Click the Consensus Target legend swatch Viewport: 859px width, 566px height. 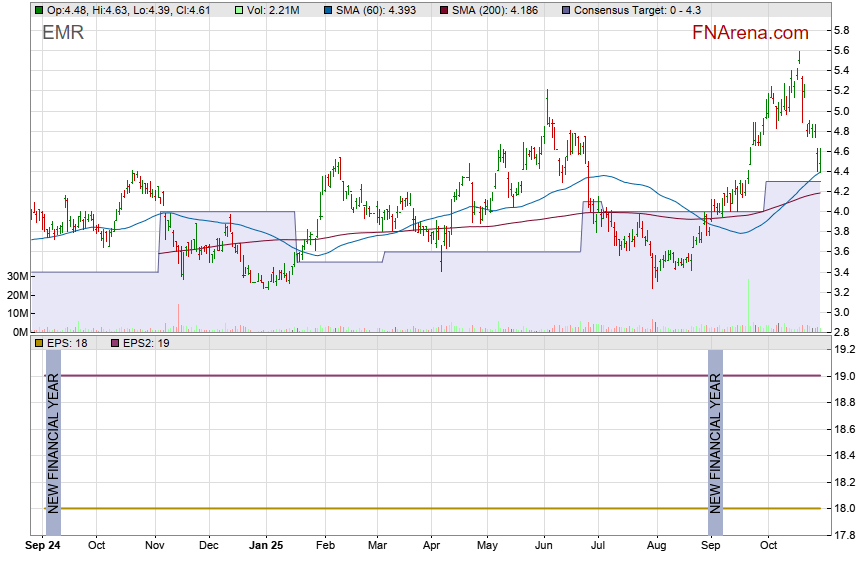click(566, 10)
